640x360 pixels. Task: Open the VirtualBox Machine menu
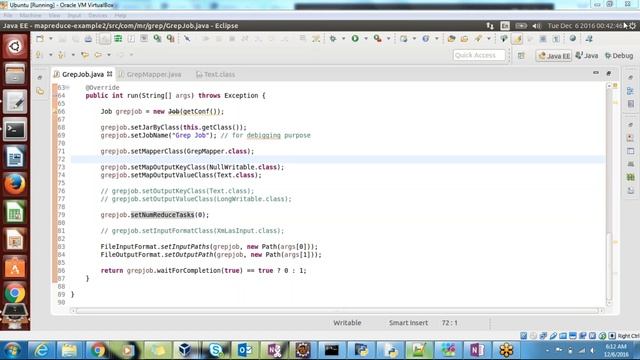point(31,15)
